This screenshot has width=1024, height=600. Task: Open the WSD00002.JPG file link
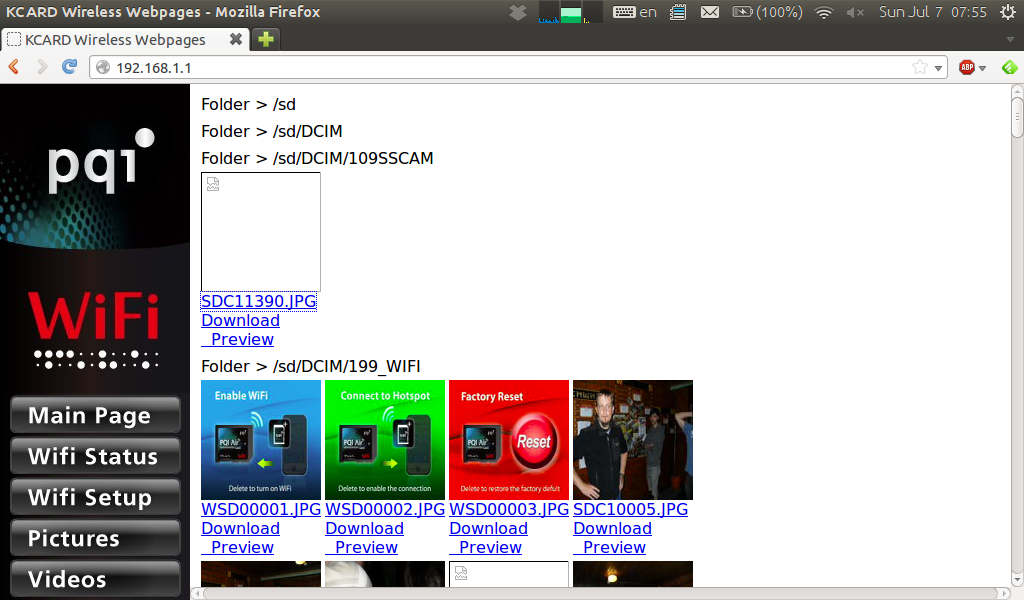point(385,509)
